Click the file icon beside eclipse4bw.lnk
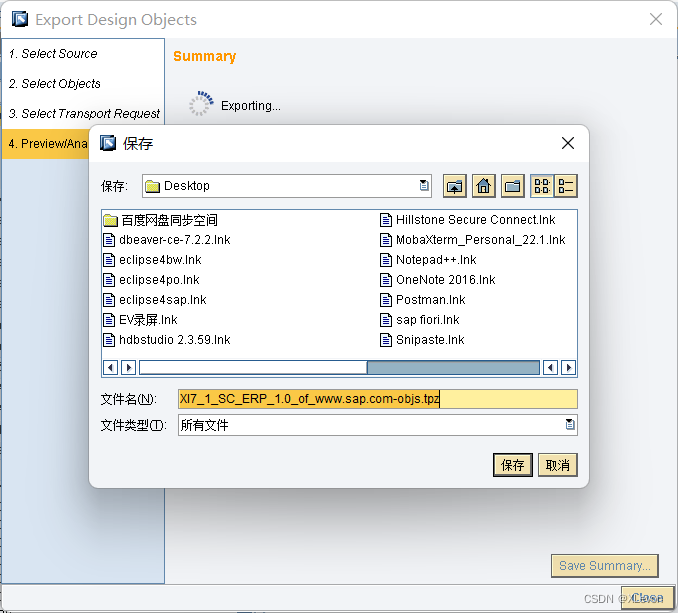This screenshot has height=613, width=678. [109, 260]
